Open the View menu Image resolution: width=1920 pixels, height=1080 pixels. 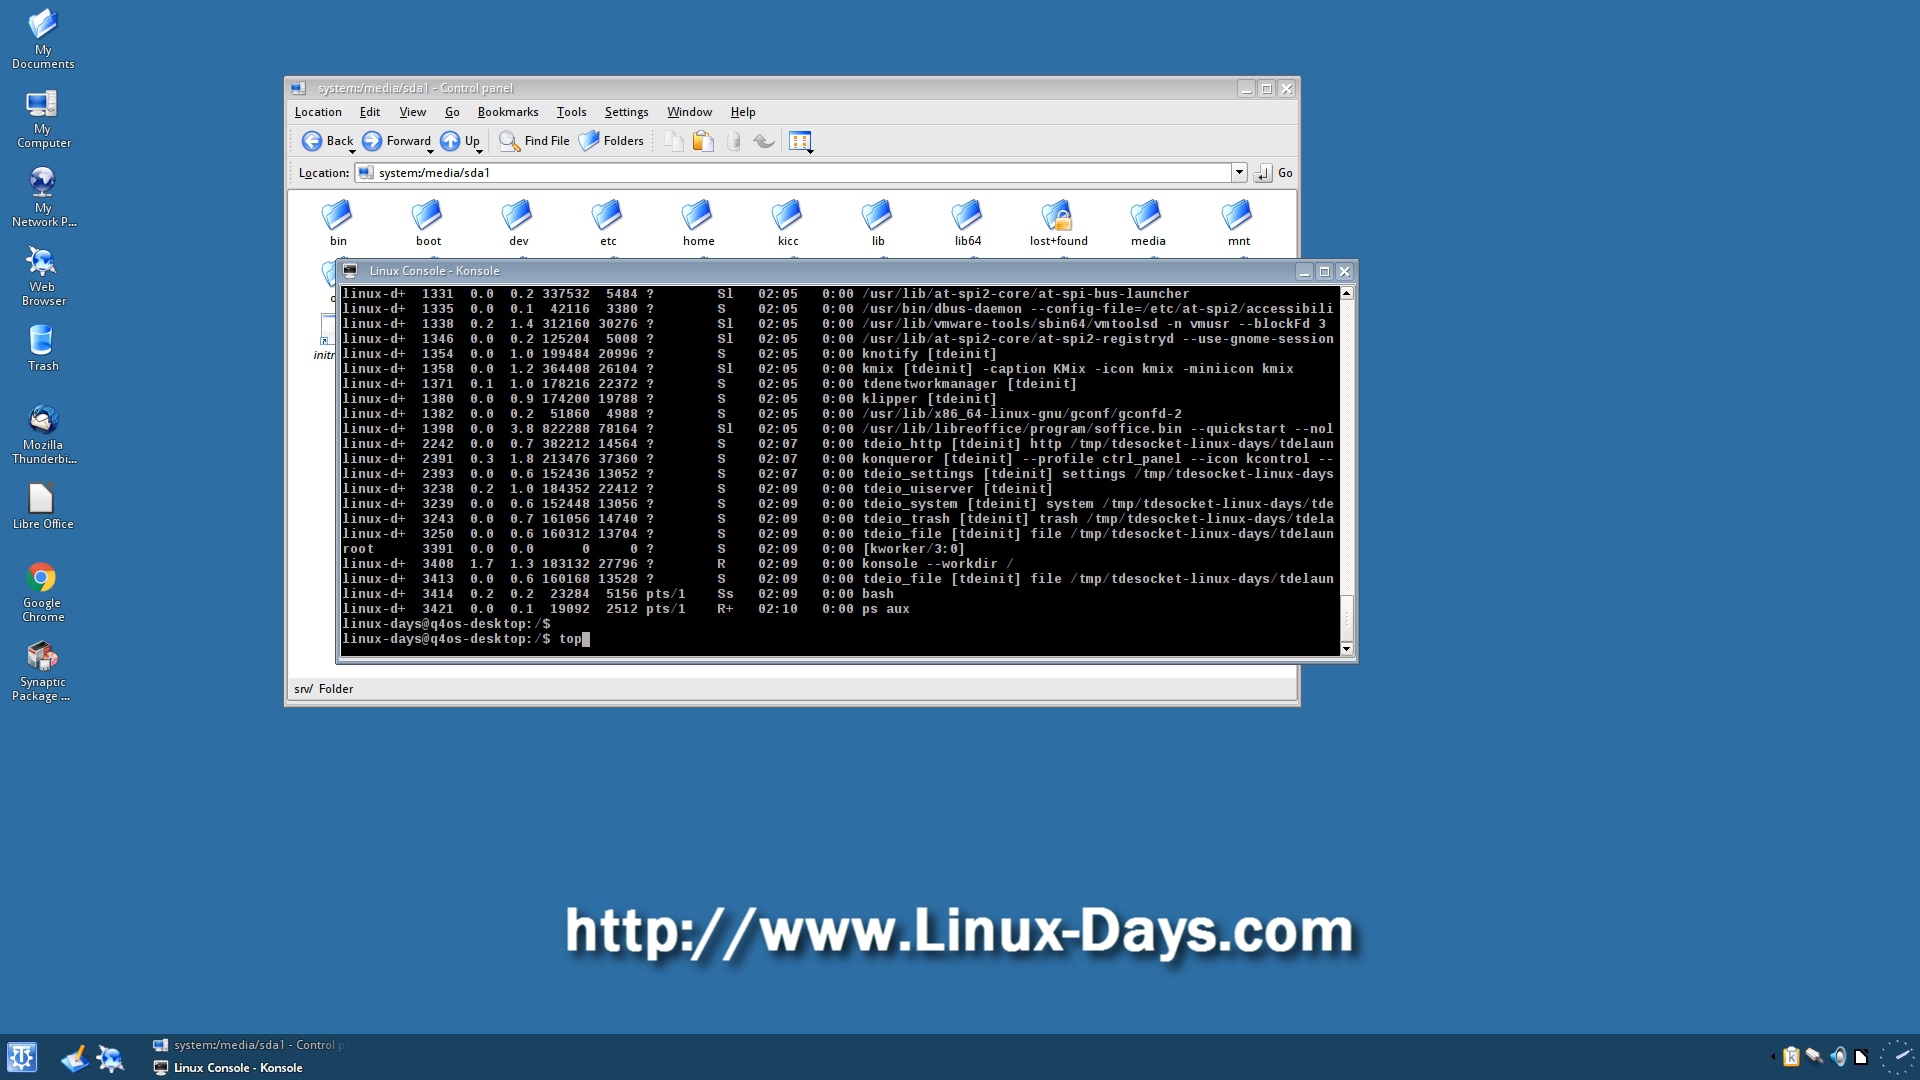click(412, 112)
